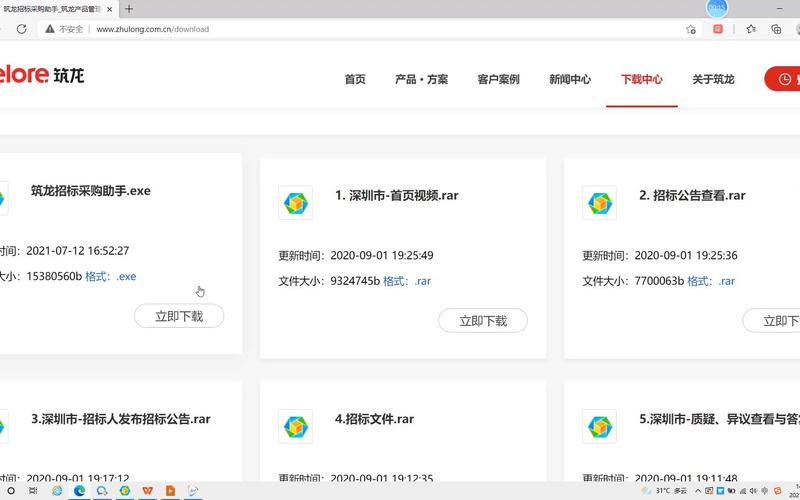The image size is (800, 500).
Task: Click title 4.招标文件.rar
Action: (x=374, y=419)
